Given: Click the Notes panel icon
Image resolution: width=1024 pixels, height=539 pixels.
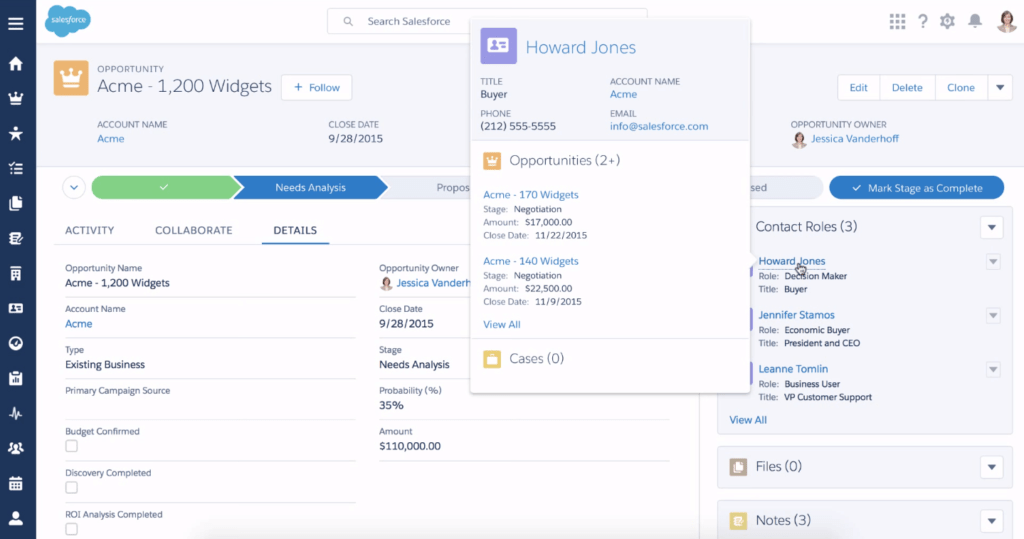Looking at the screenshot, I should pos(738,521).
